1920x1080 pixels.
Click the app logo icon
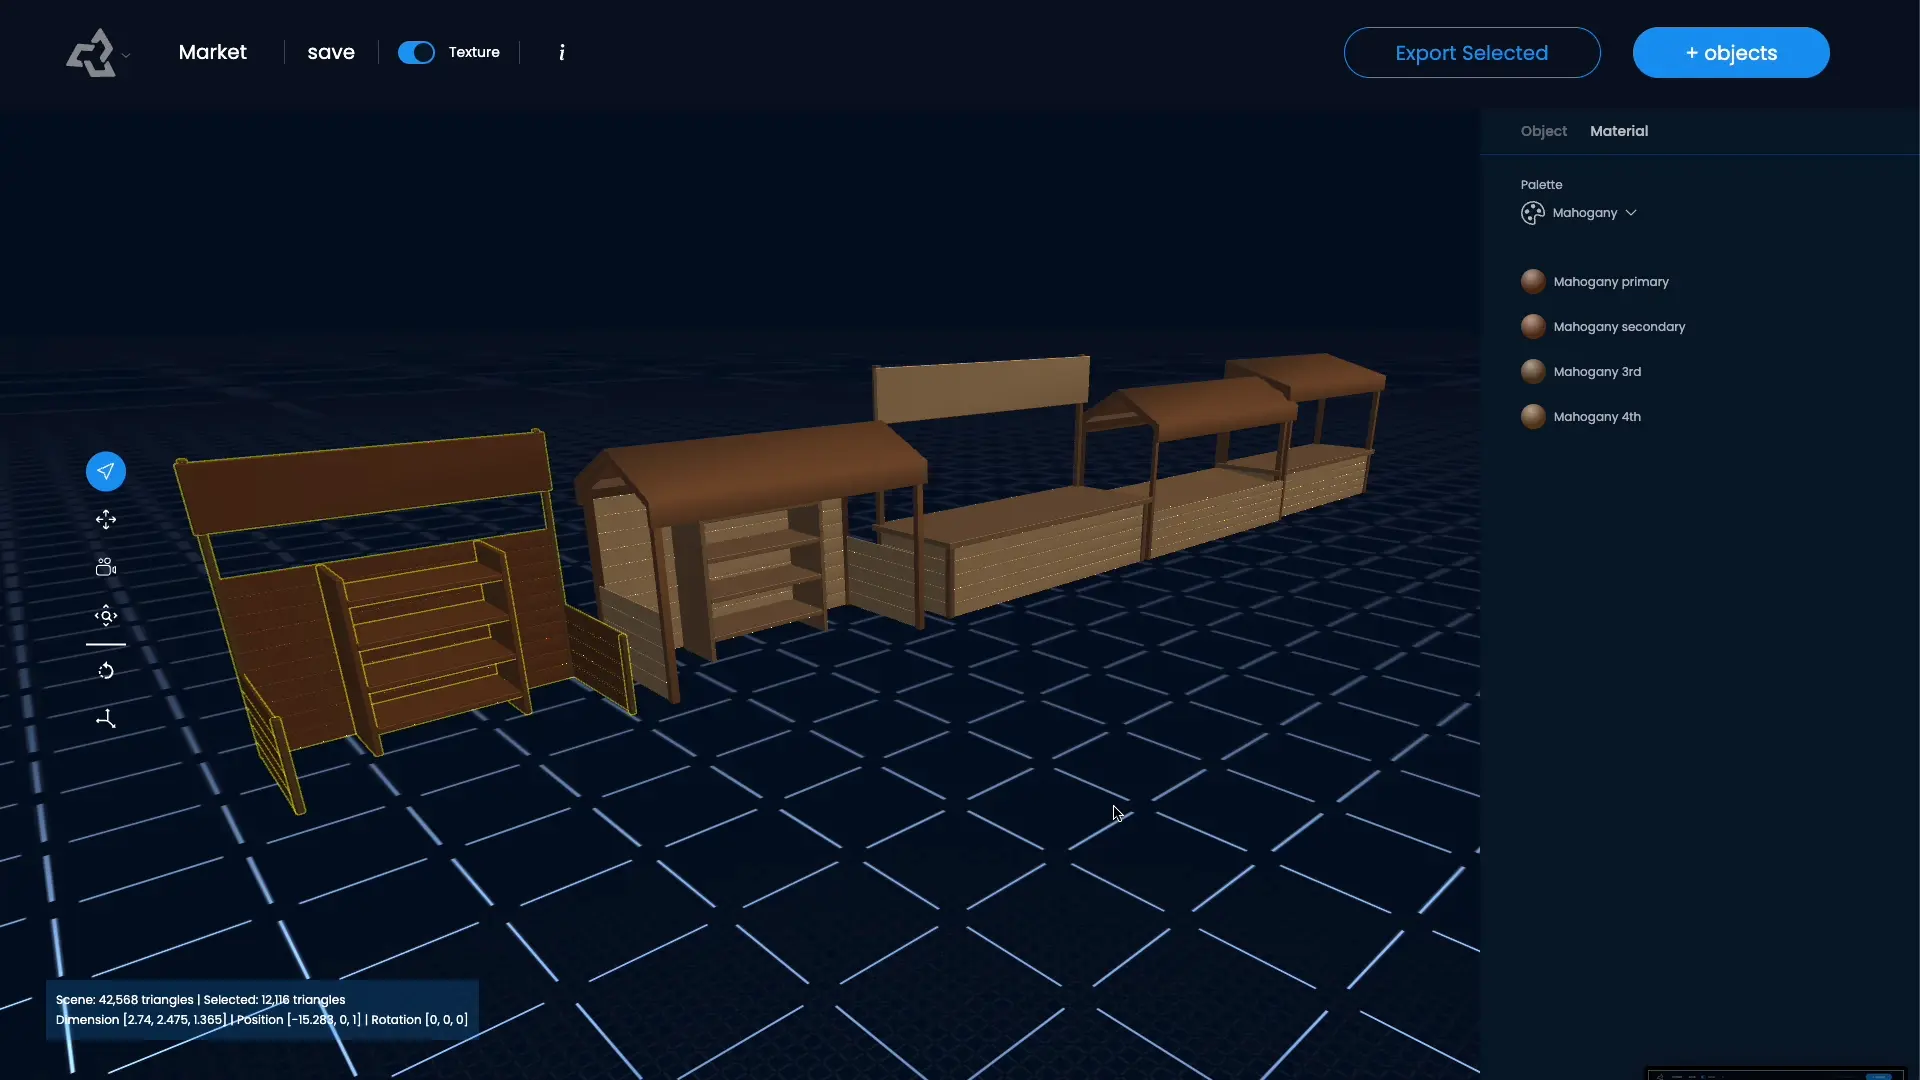tap(91, 53)
